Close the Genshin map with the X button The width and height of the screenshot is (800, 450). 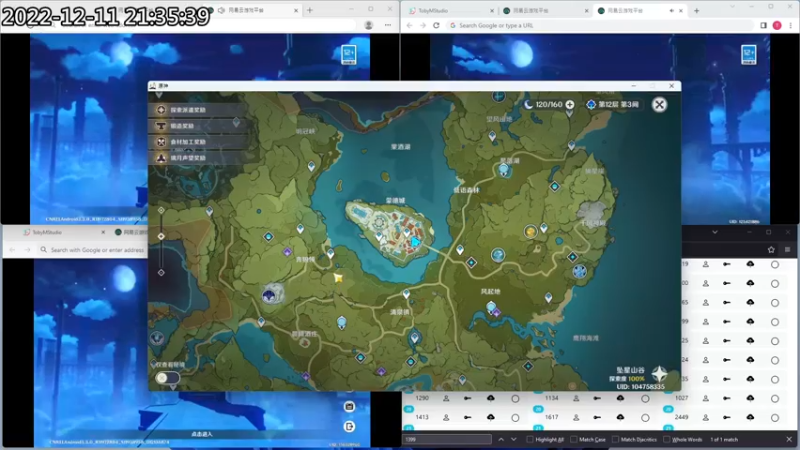click(659, 105)
